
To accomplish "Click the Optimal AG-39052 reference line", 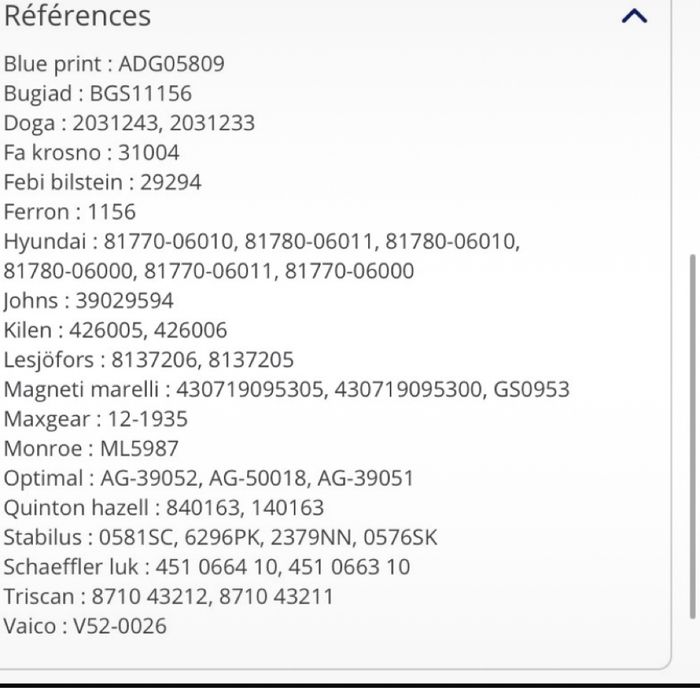I will (x=208, y=478).
